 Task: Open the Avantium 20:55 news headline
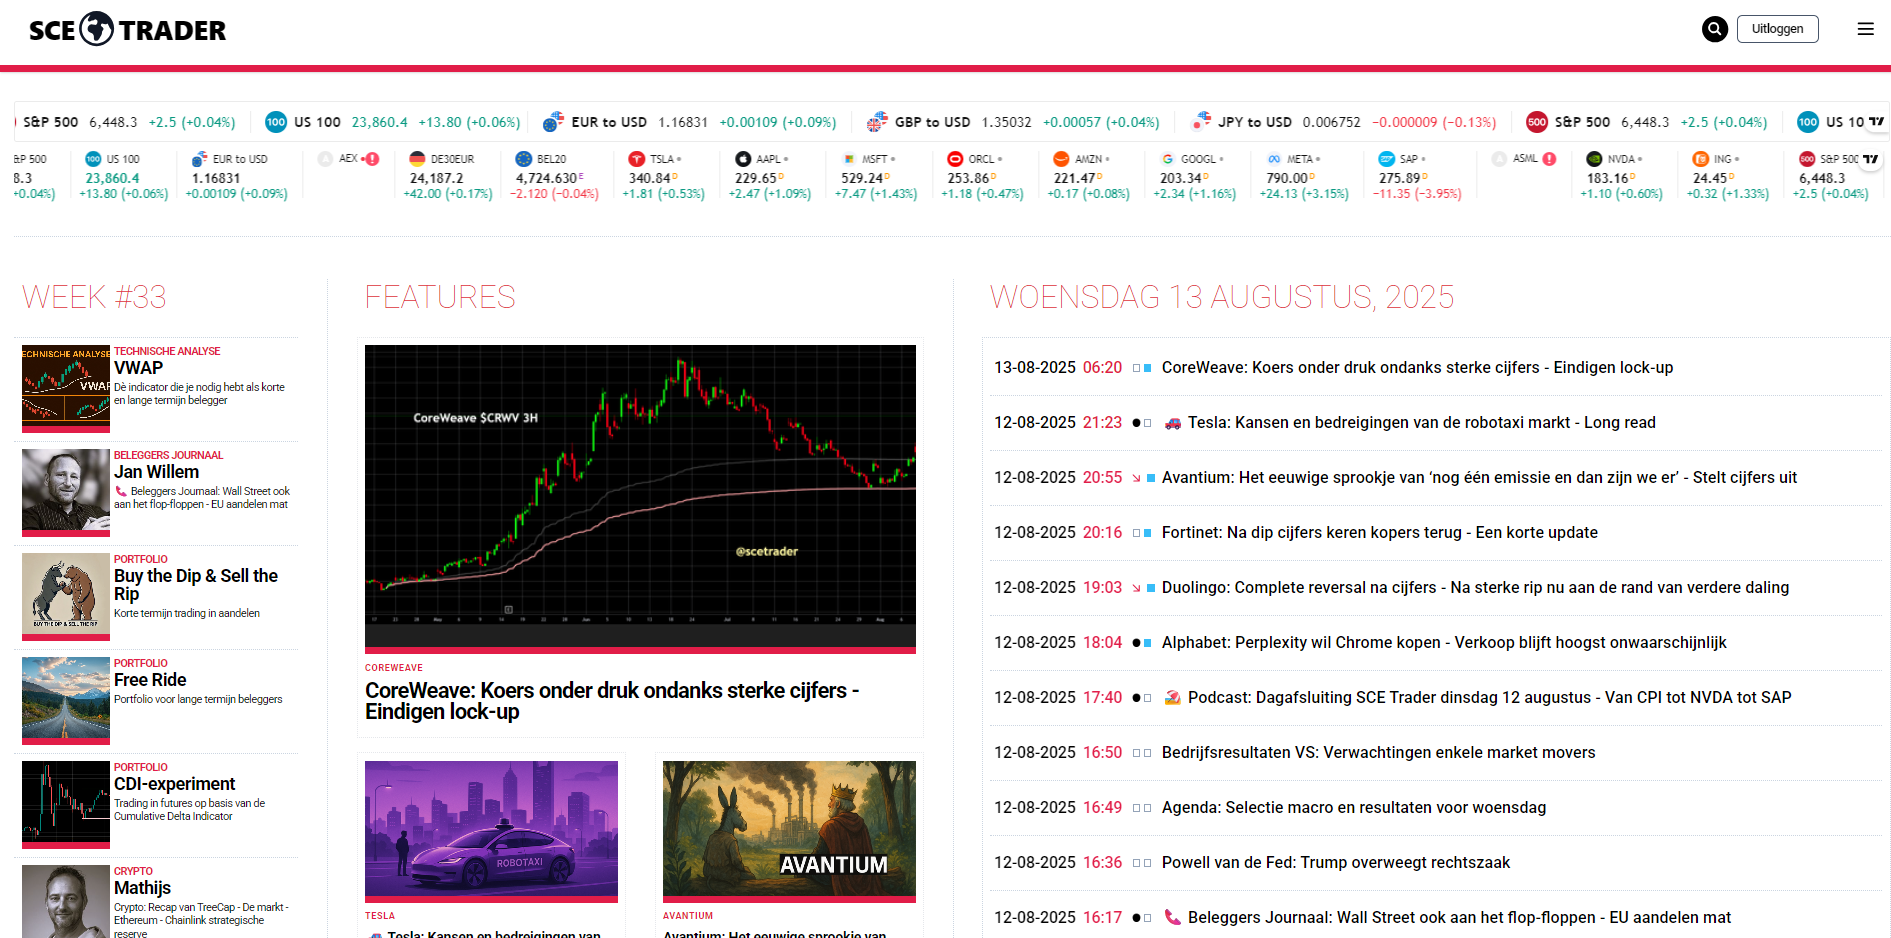(x=1479, y=478)
